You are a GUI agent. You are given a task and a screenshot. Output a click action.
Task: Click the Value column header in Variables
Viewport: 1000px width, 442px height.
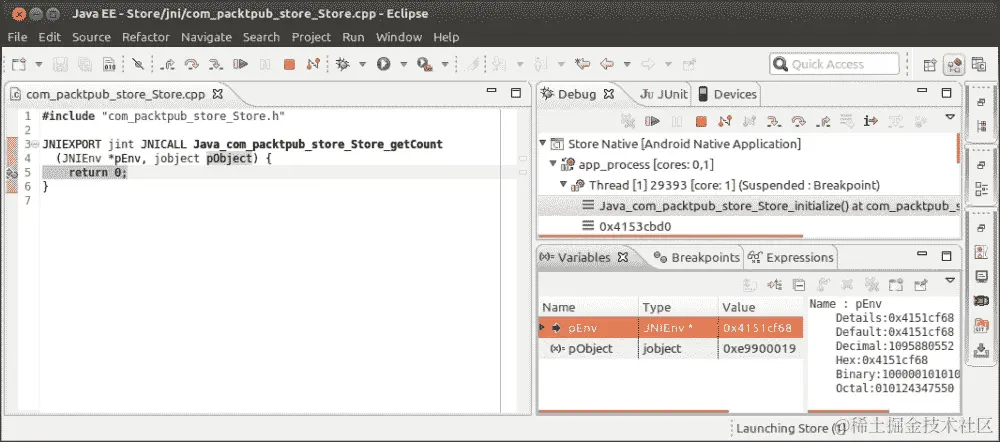click(x=760, y=307)
